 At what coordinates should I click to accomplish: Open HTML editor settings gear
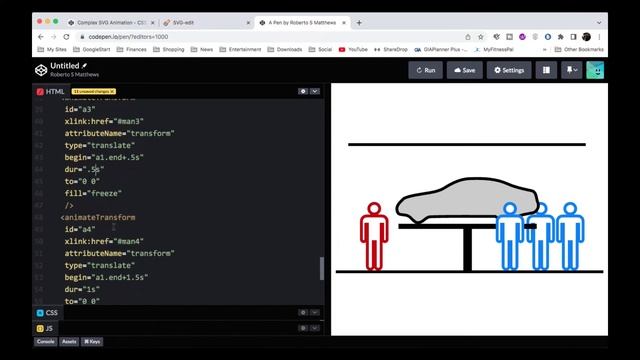303,91
